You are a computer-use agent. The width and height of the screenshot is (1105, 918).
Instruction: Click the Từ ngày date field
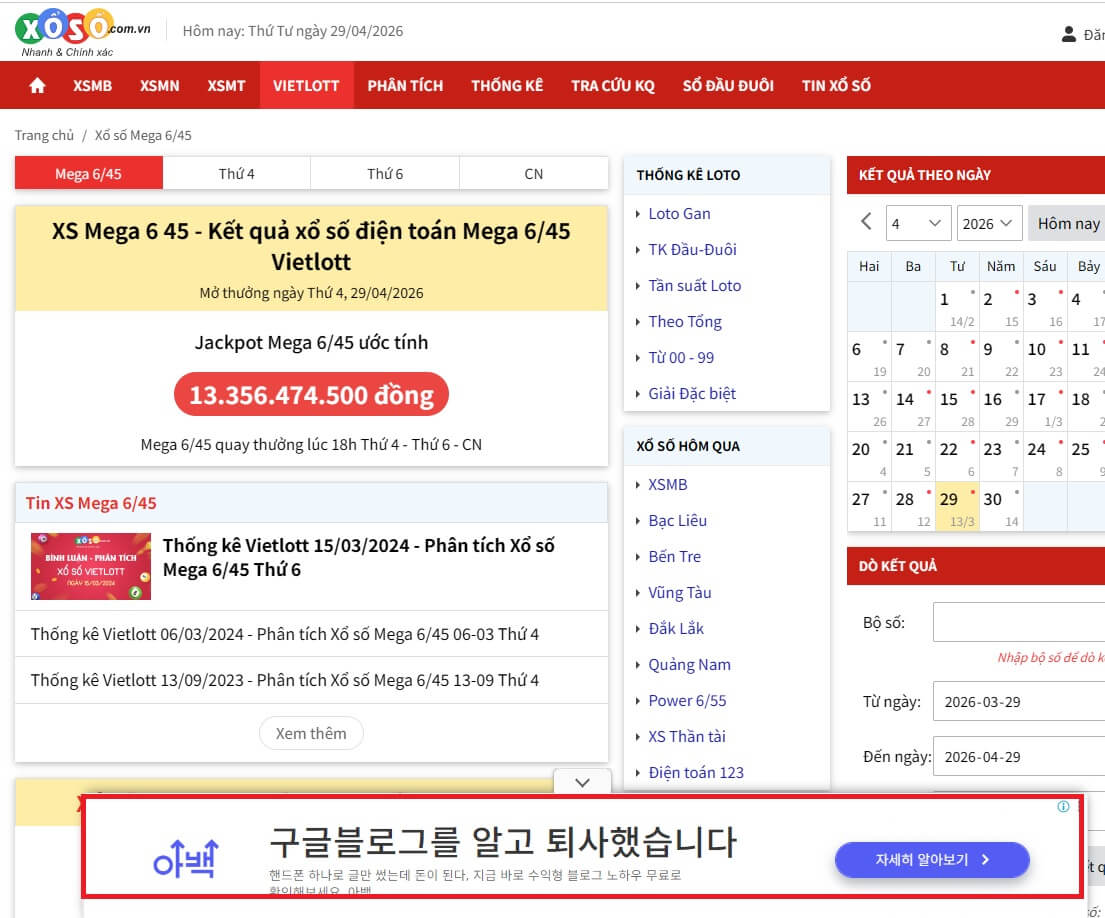[x=1019, y=702]
